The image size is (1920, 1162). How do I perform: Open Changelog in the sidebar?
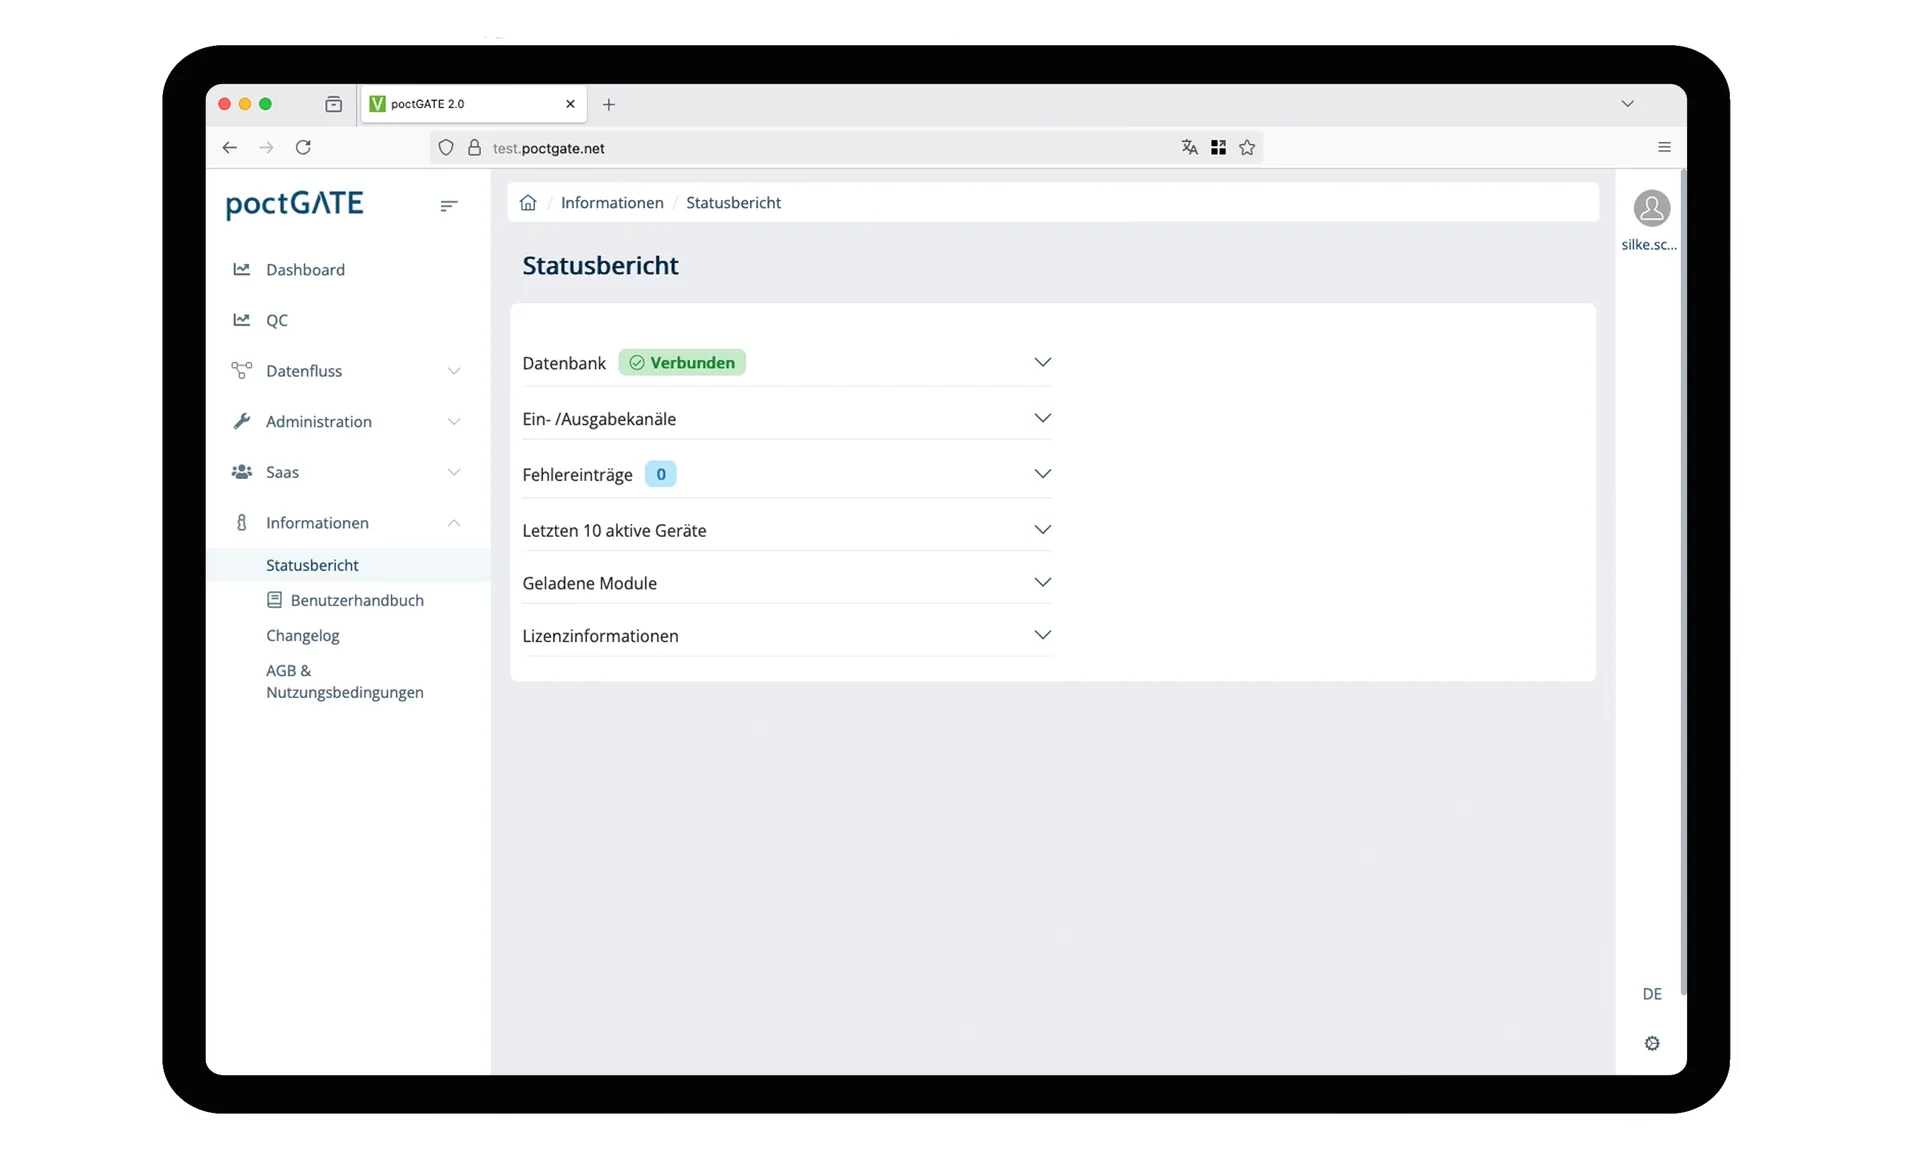(x=302, y=636)
